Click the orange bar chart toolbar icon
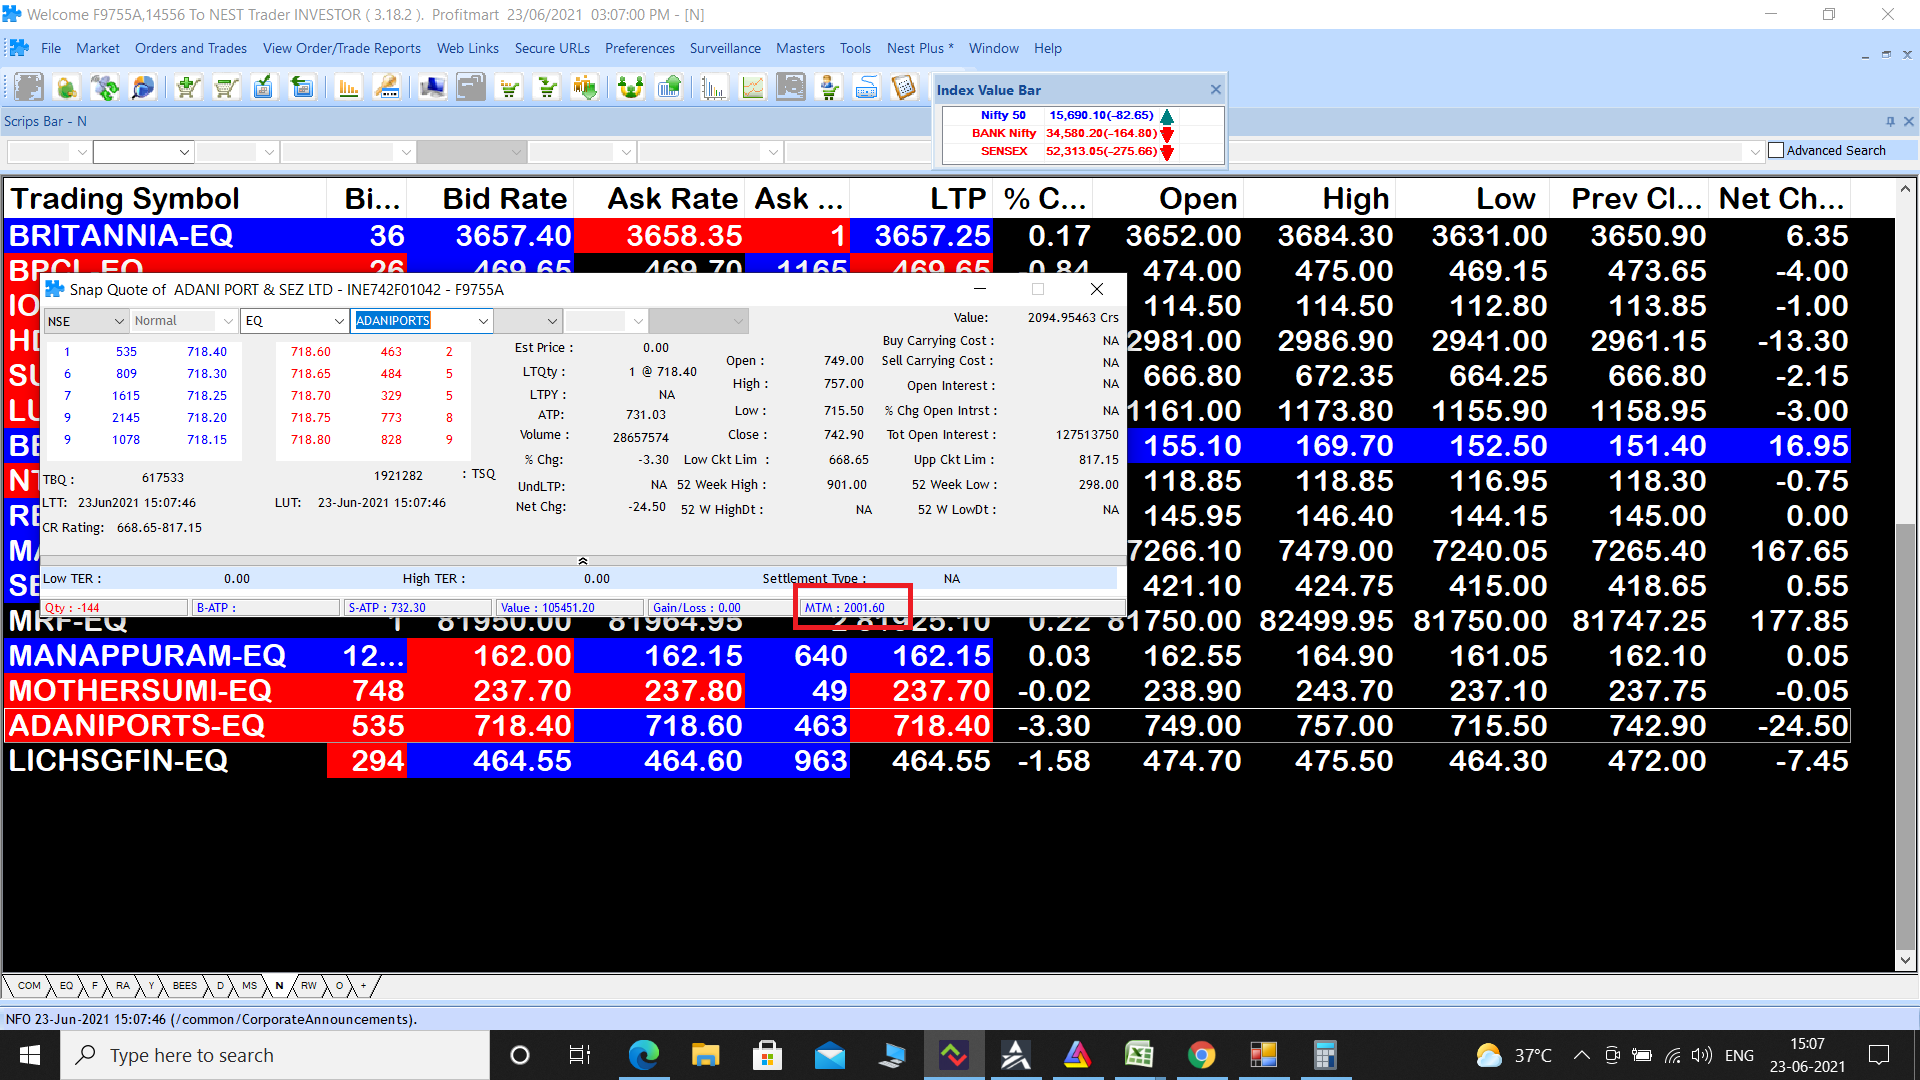Viewport: 1920px width, 1080px height. [x=348, y=88]
